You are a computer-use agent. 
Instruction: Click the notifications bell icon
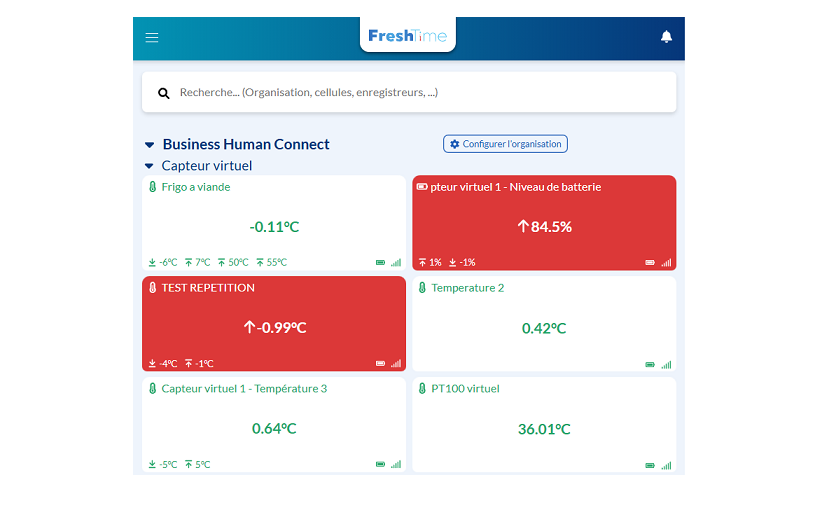click(x=666, y=37)
